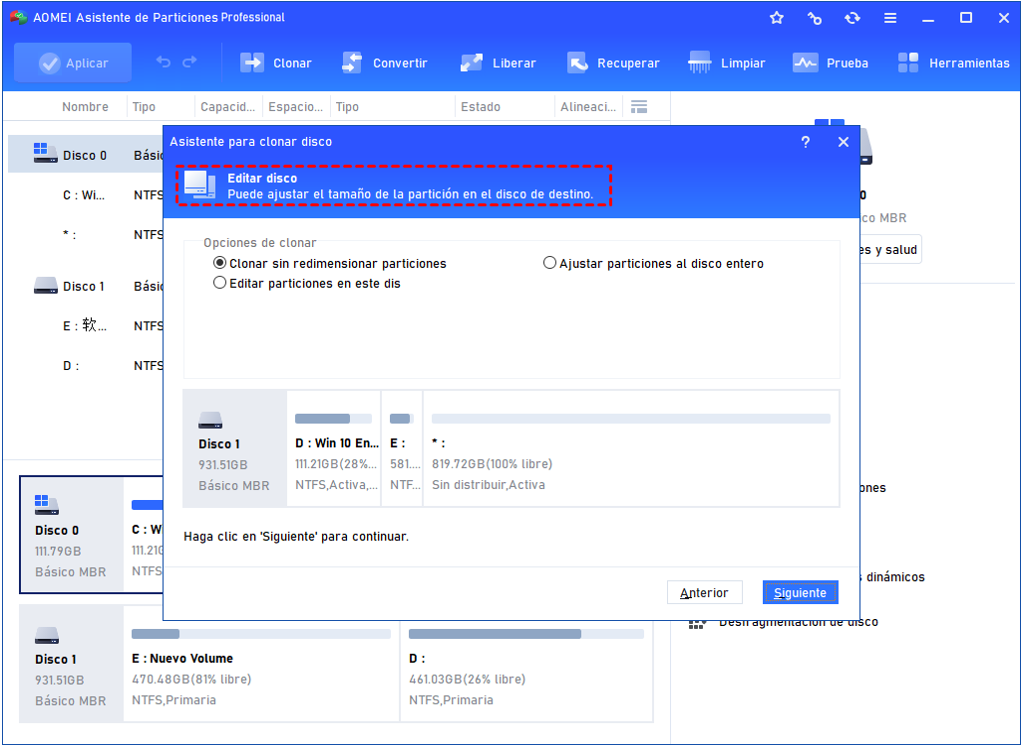The image size is (1027, 750).
Task: Click the undo arrow in toolbar
Action: coord(164,63)
